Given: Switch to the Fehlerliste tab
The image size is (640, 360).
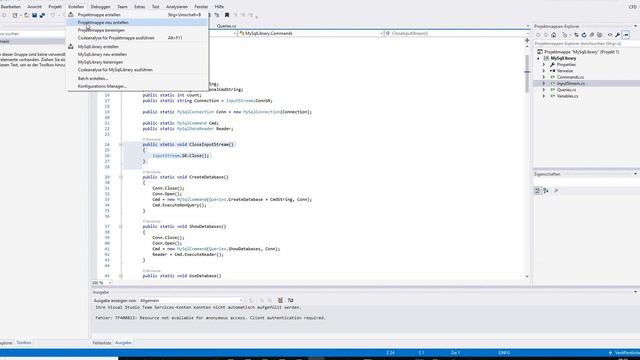Looking at the screenshot, I should [x=102, y=343].
